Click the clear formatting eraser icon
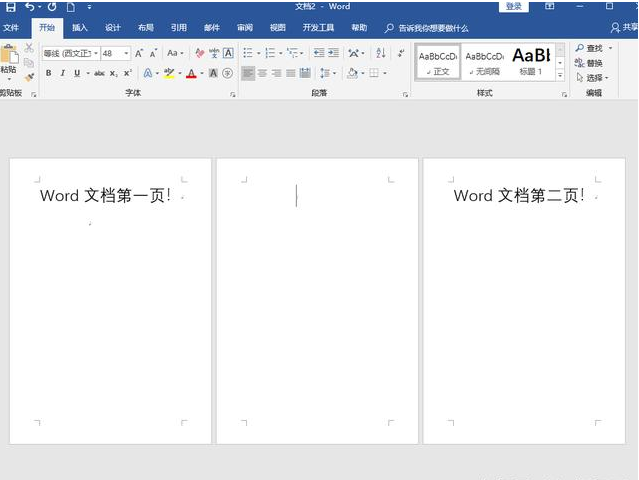Image resolution: width=639 pixels, height=480 pixels. pyautogui.click(x=200, y=53)
